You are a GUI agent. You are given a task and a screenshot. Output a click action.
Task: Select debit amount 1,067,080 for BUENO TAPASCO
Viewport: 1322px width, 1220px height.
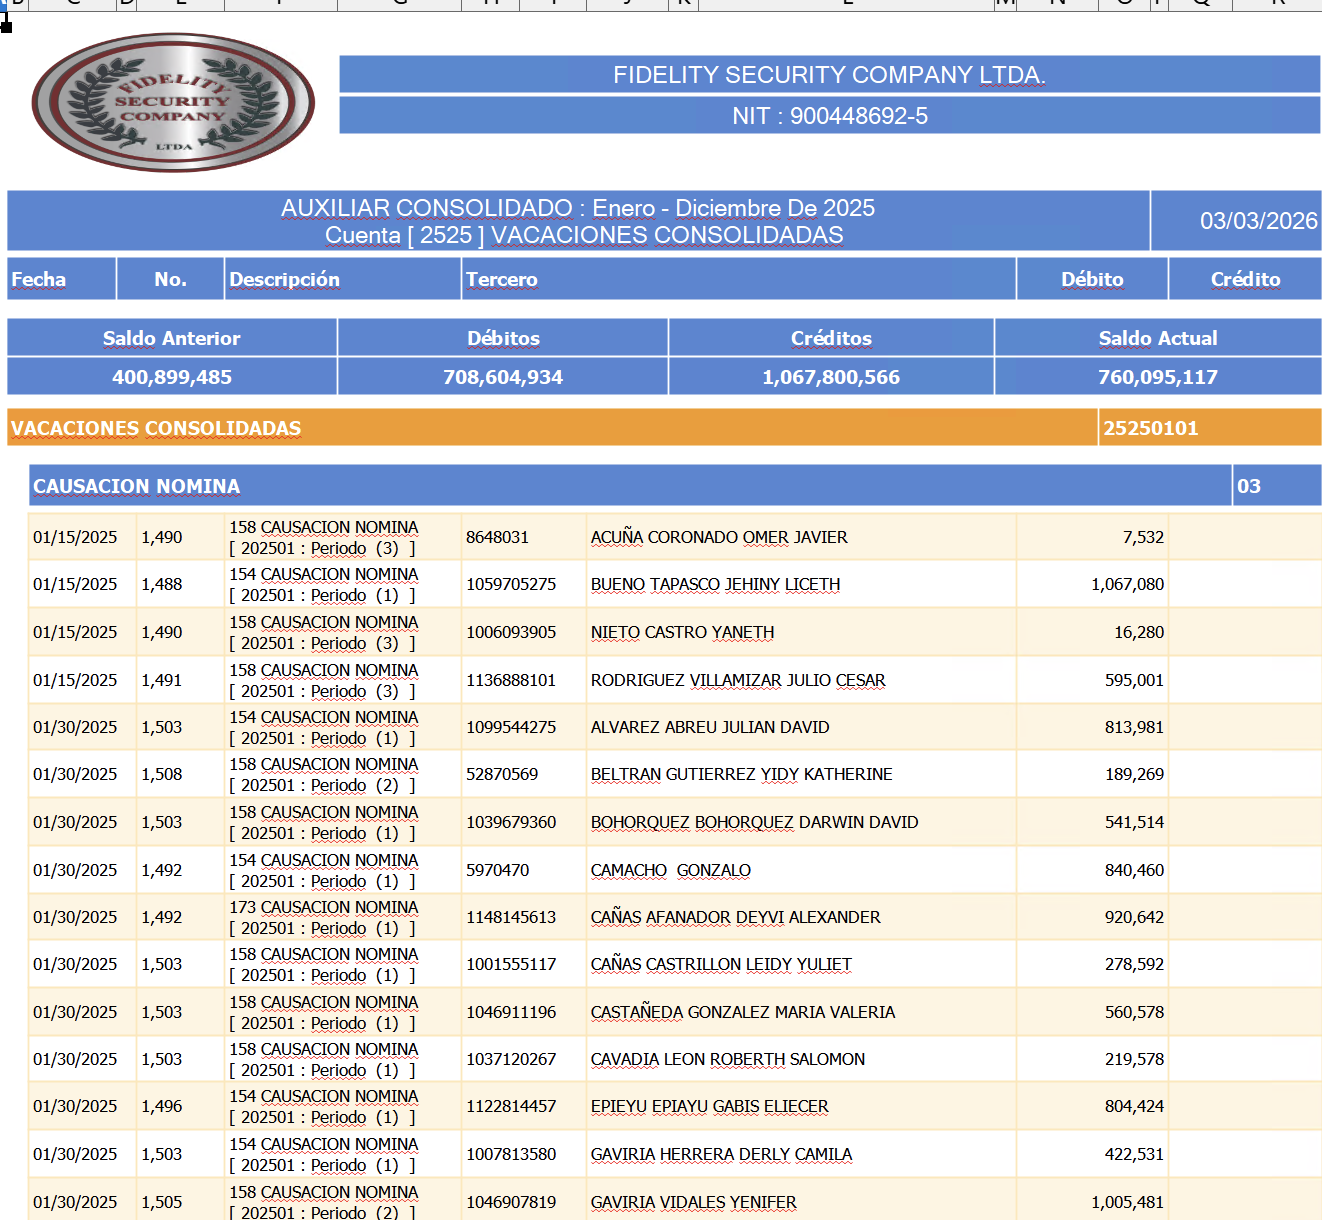click(1092, 584)
